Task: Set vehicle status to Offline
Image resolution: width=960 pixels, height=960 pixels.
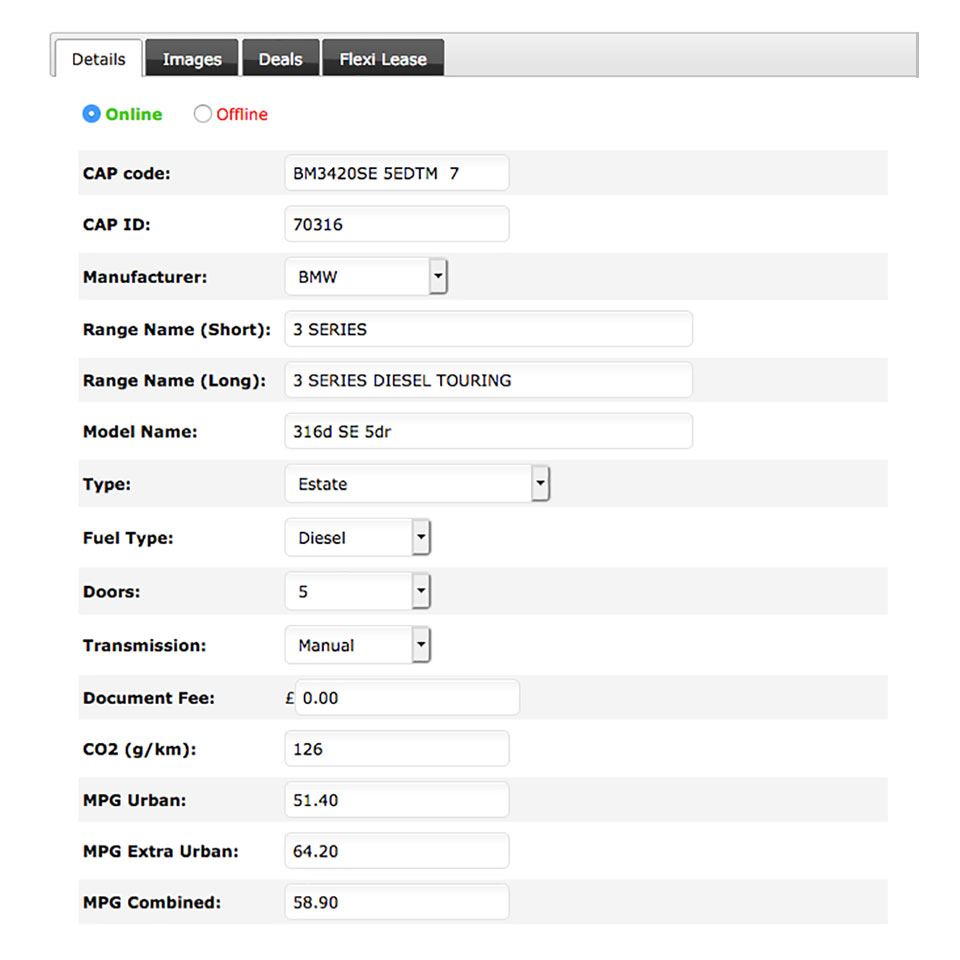Action: (203, 114)
